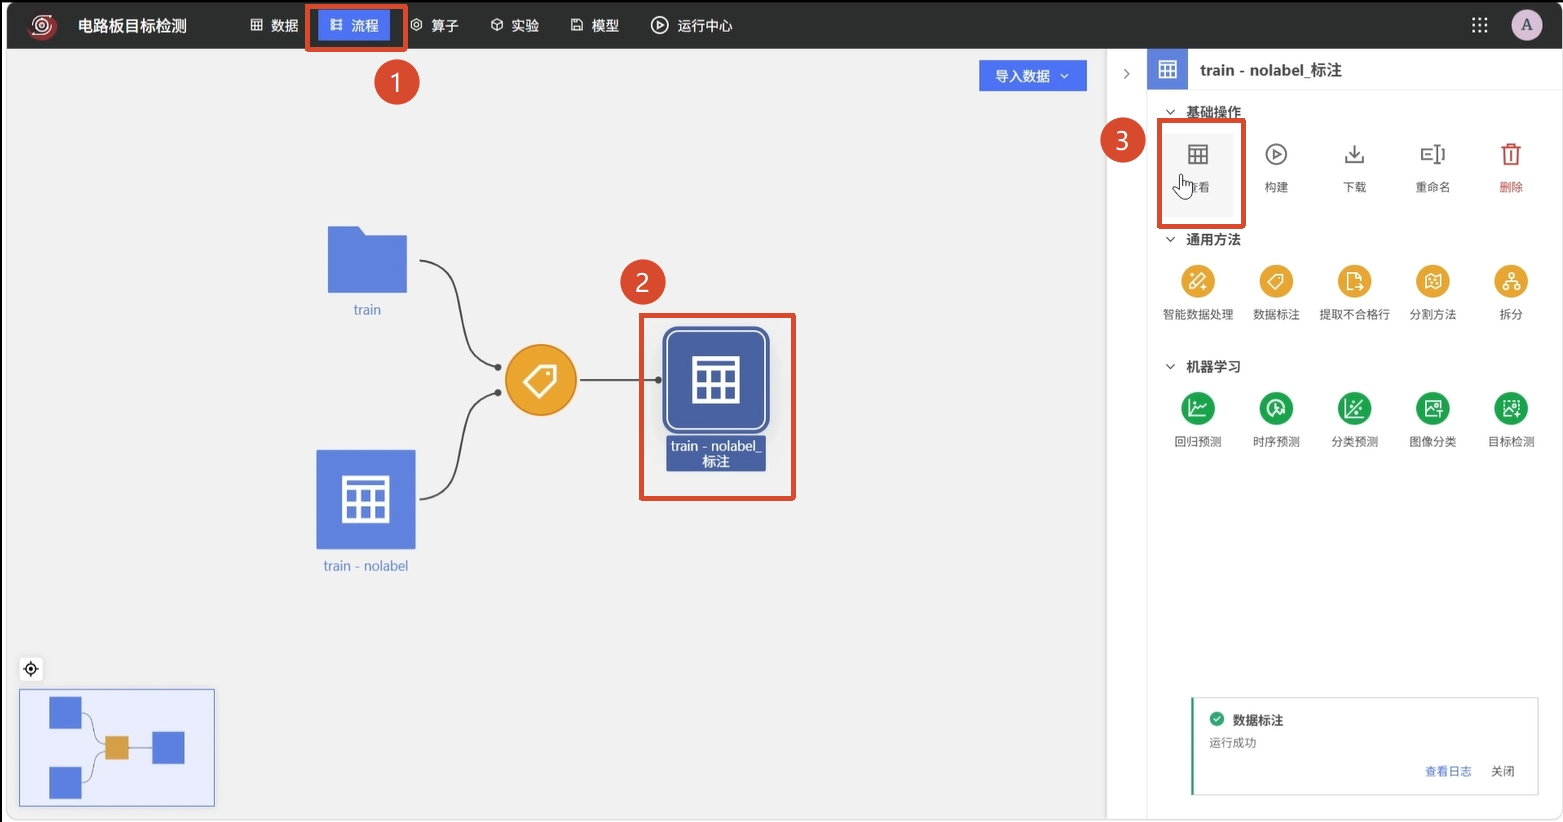
Task: Open the 实验 tab
Action: (514, 25)
